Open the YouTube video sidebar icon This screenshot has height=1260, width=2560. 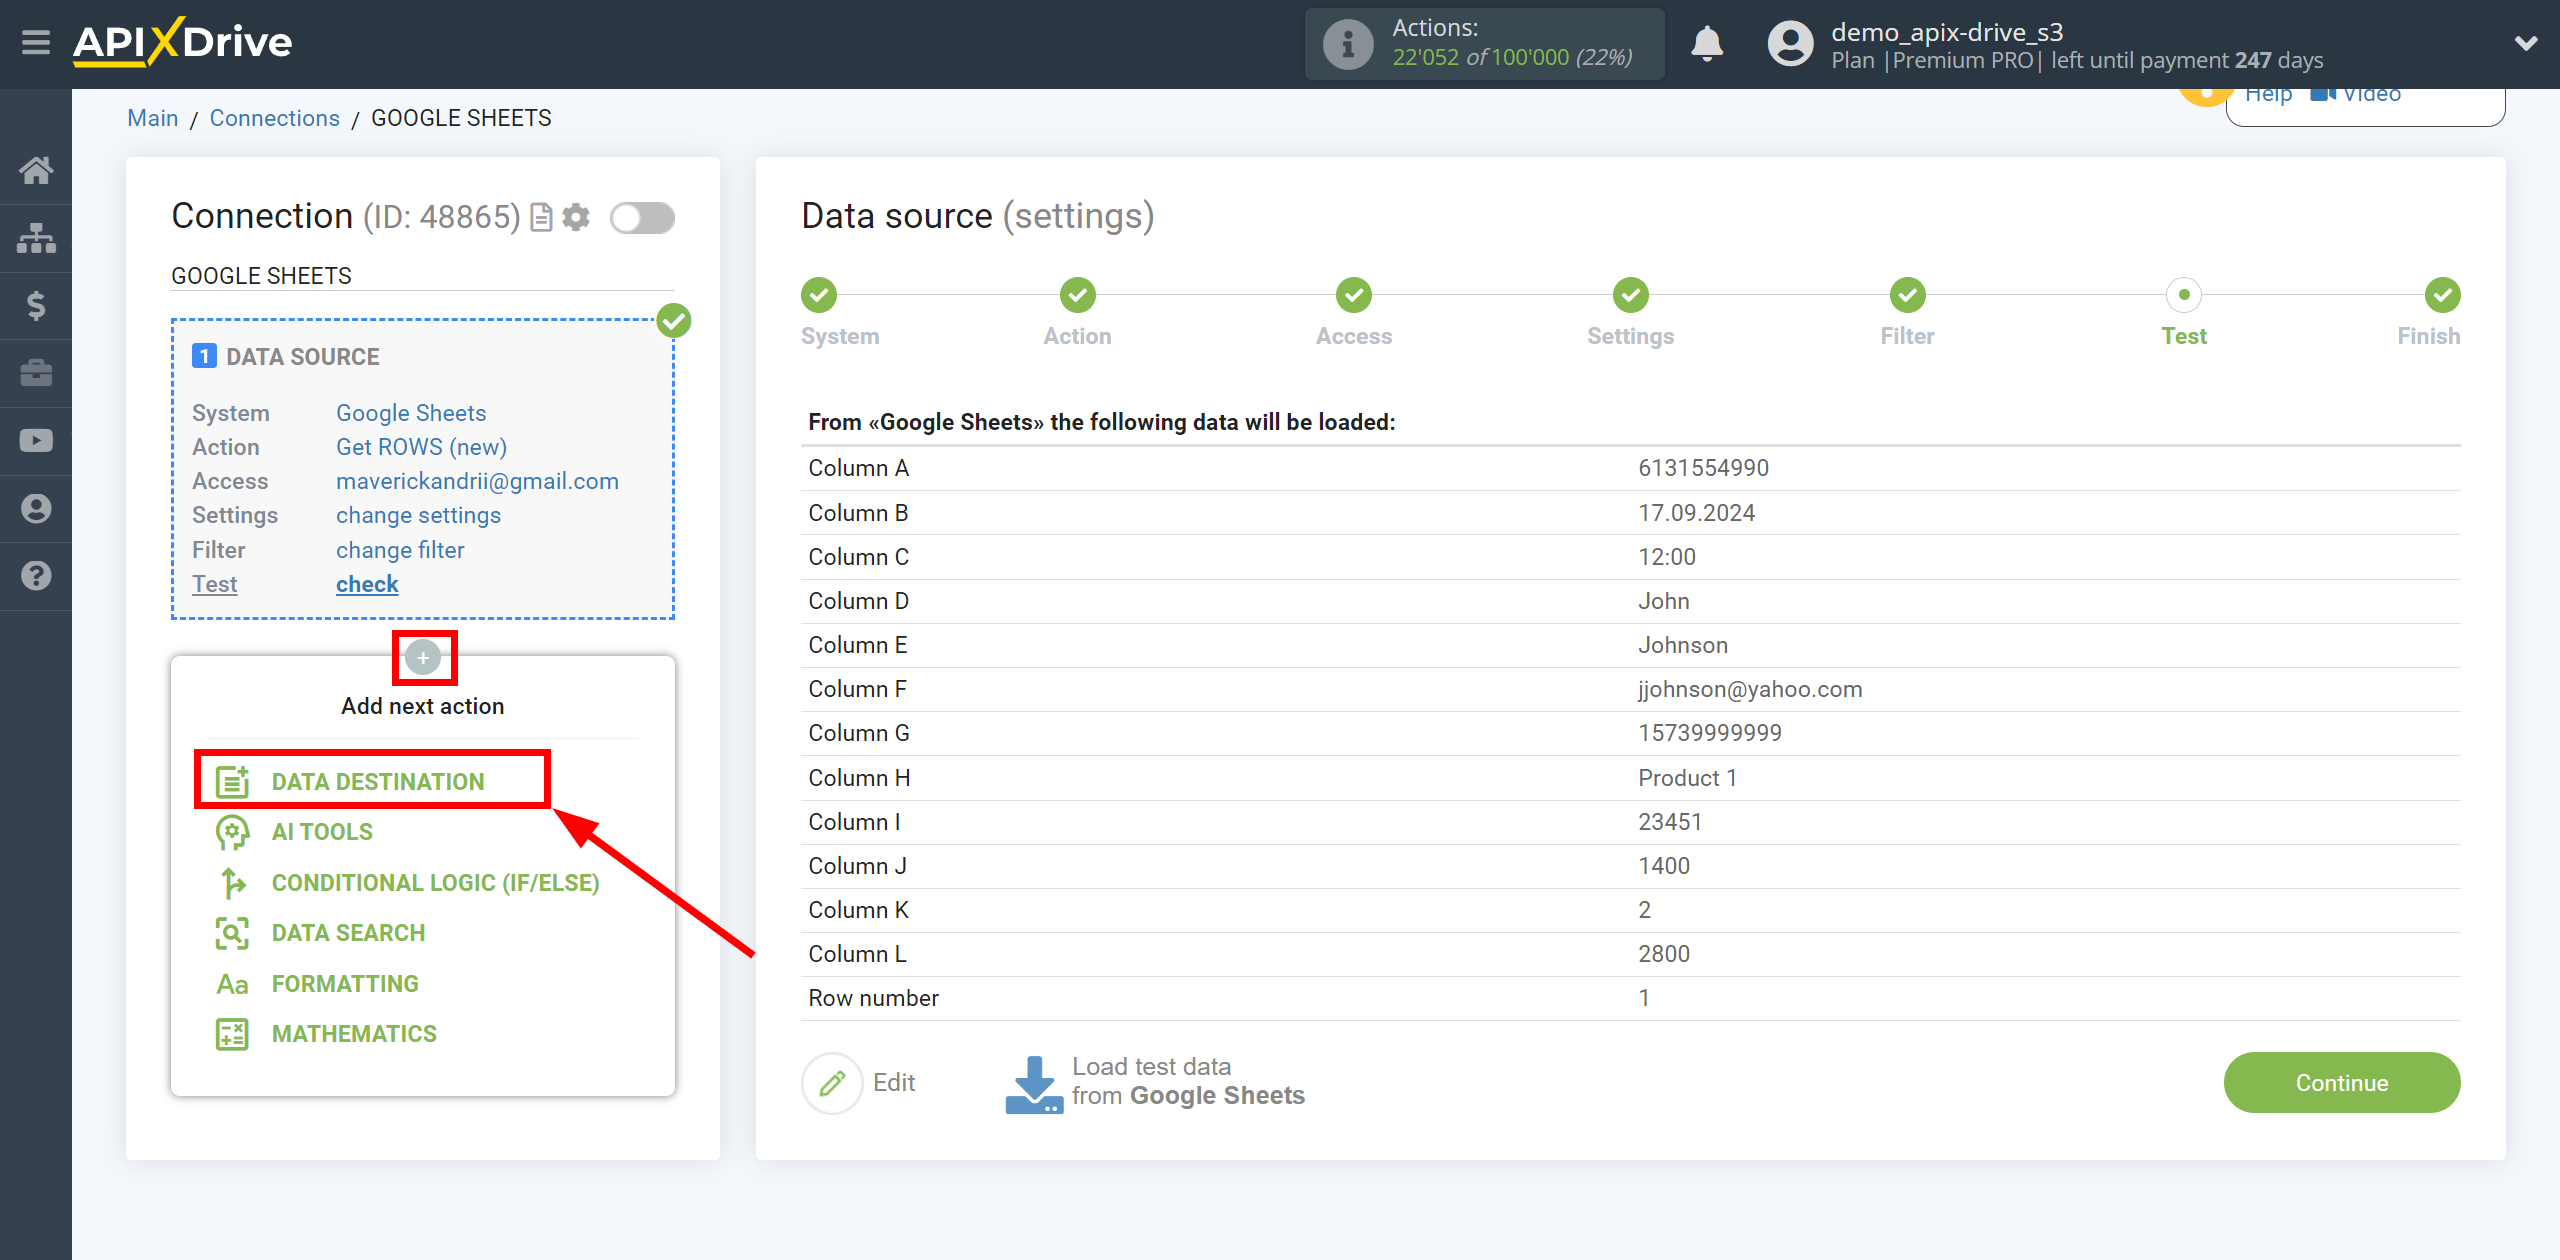coord(36,441)
